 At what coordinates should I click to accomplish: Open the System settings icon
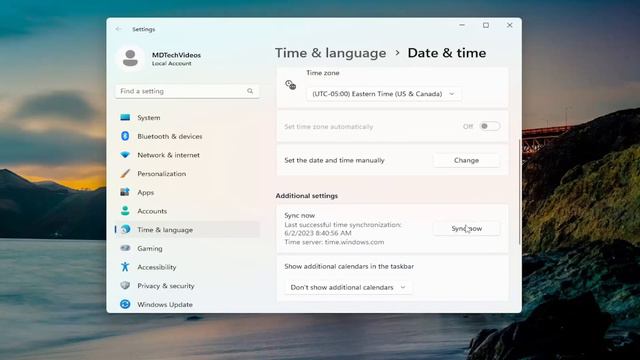(125, 118)
